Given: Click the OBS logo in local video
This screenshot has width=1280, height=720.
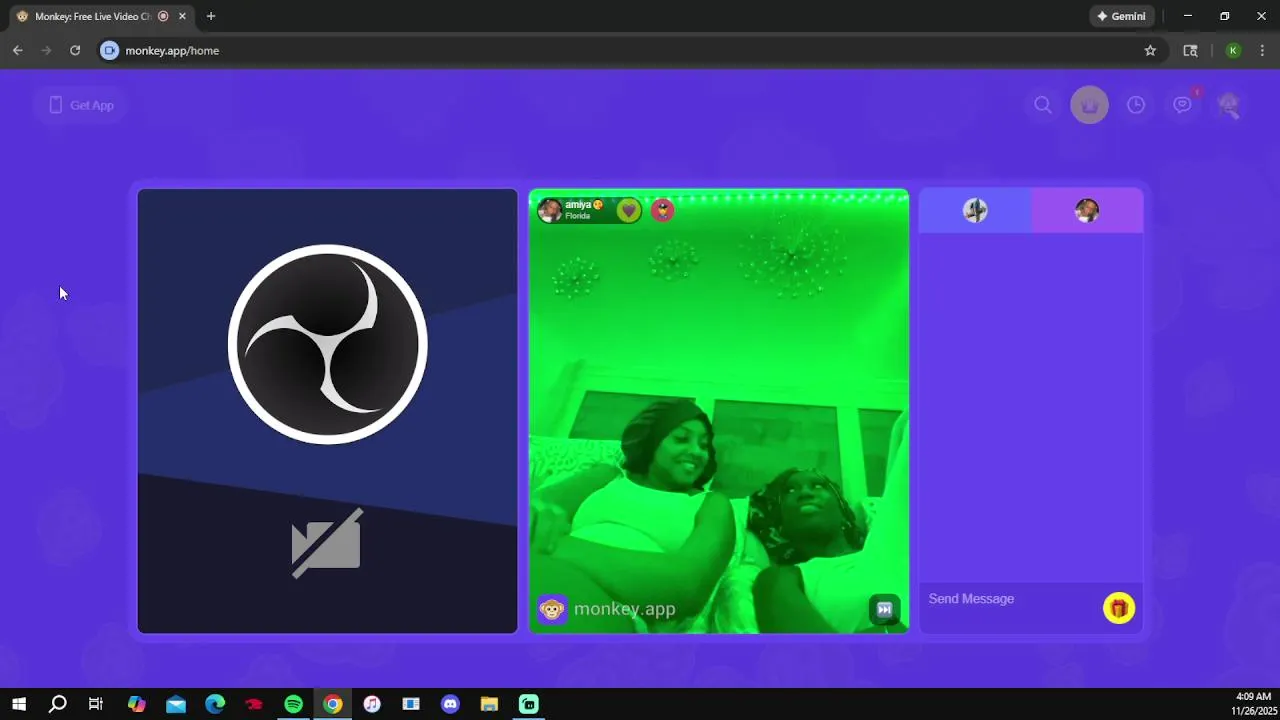Looking at the screenshot, I should tap(328, 344).
